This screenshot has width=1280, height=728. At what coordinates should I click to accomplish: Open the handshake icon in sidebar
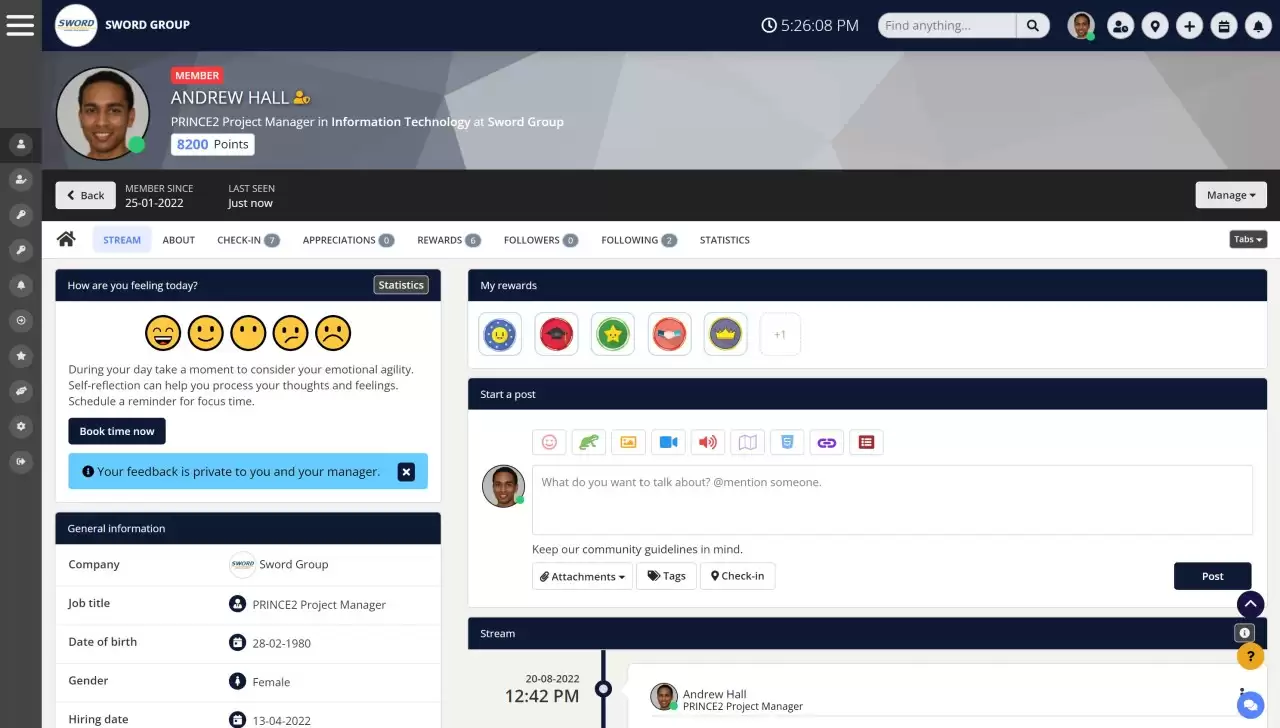click(20, 391)
